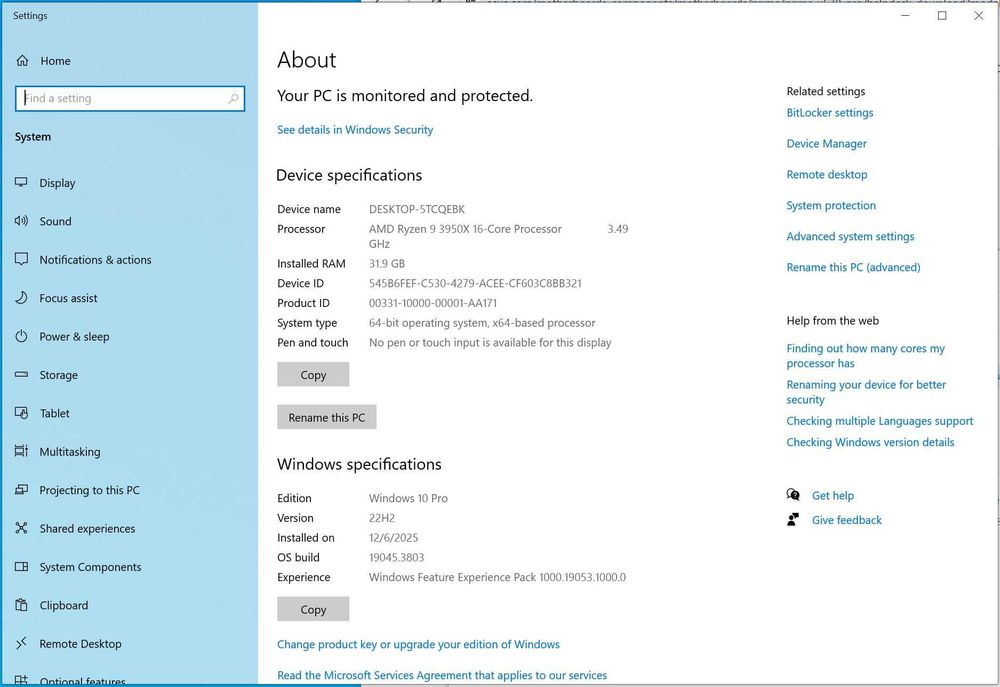
Task: Click the System Components icon
Action: (21, 566)
